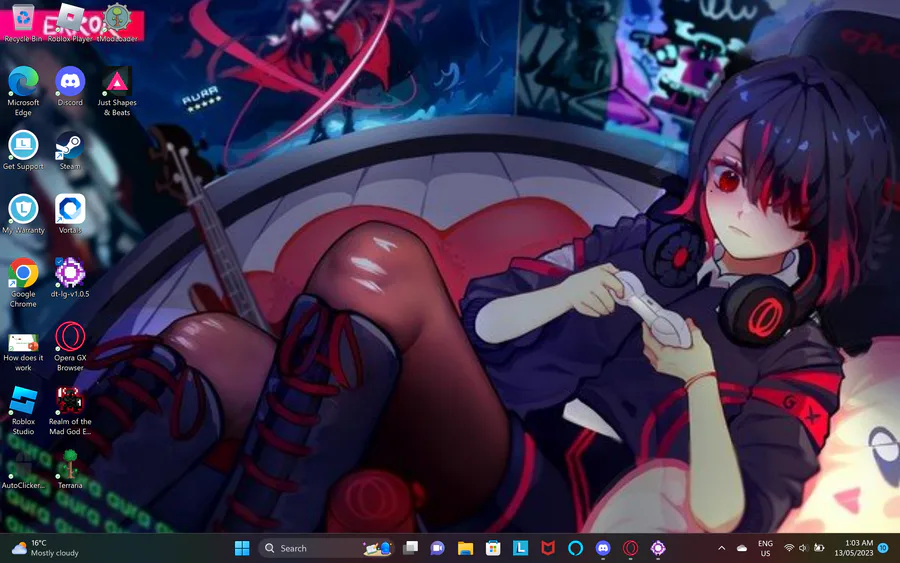
Task: Check the battery status tray icon
Action: click(819, 549)
